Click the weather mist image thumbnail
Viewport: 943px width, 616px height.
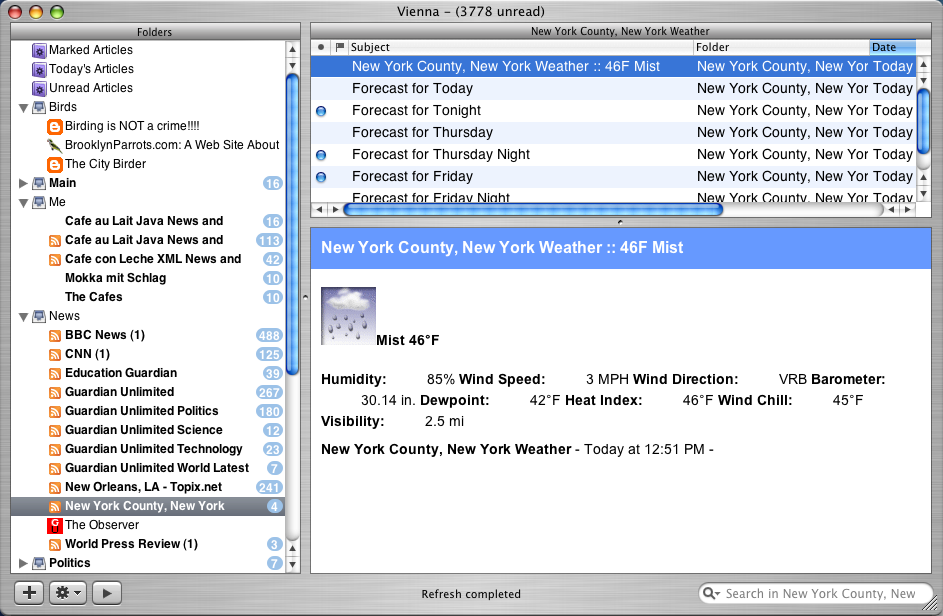(348, 316)
